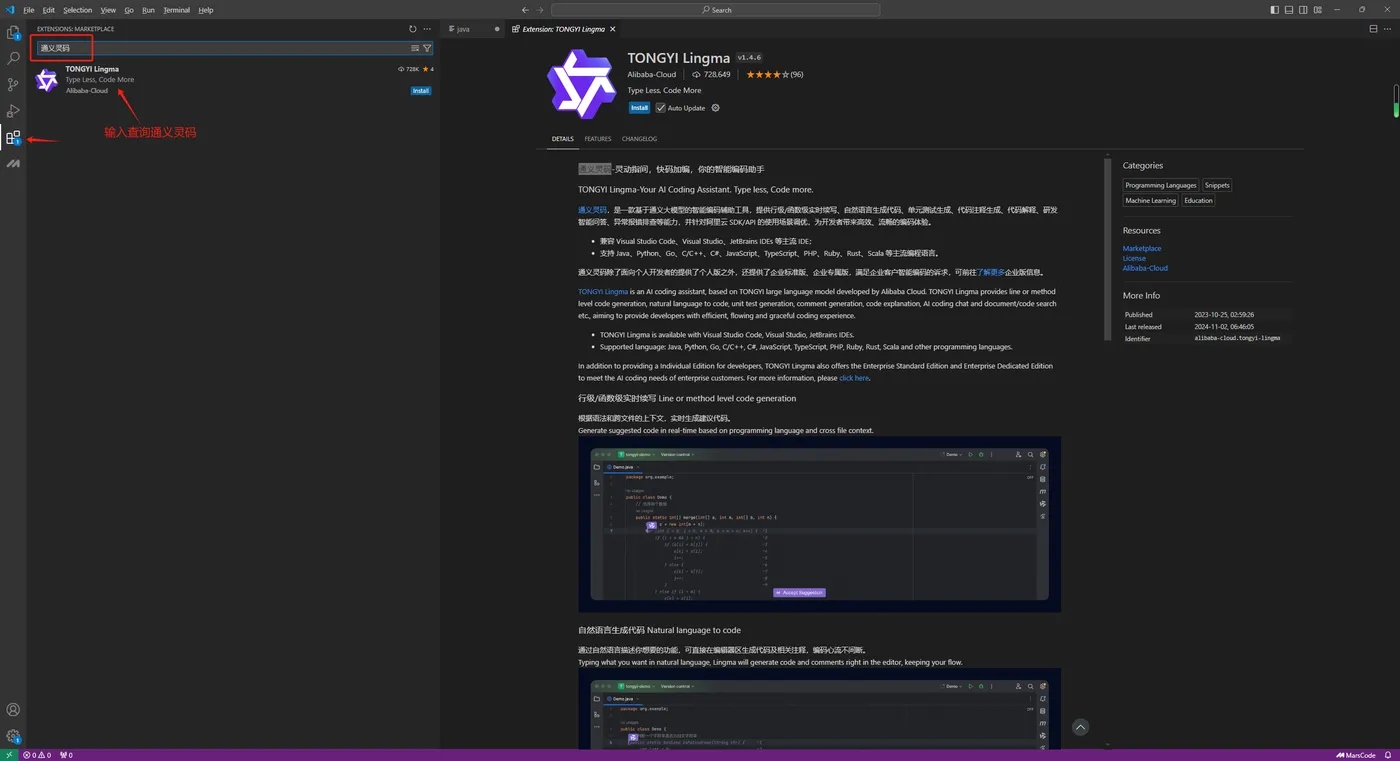Screen dimensions: 1400x761
Task: Toggle the bottom panel visibility
Action: 1289,10
